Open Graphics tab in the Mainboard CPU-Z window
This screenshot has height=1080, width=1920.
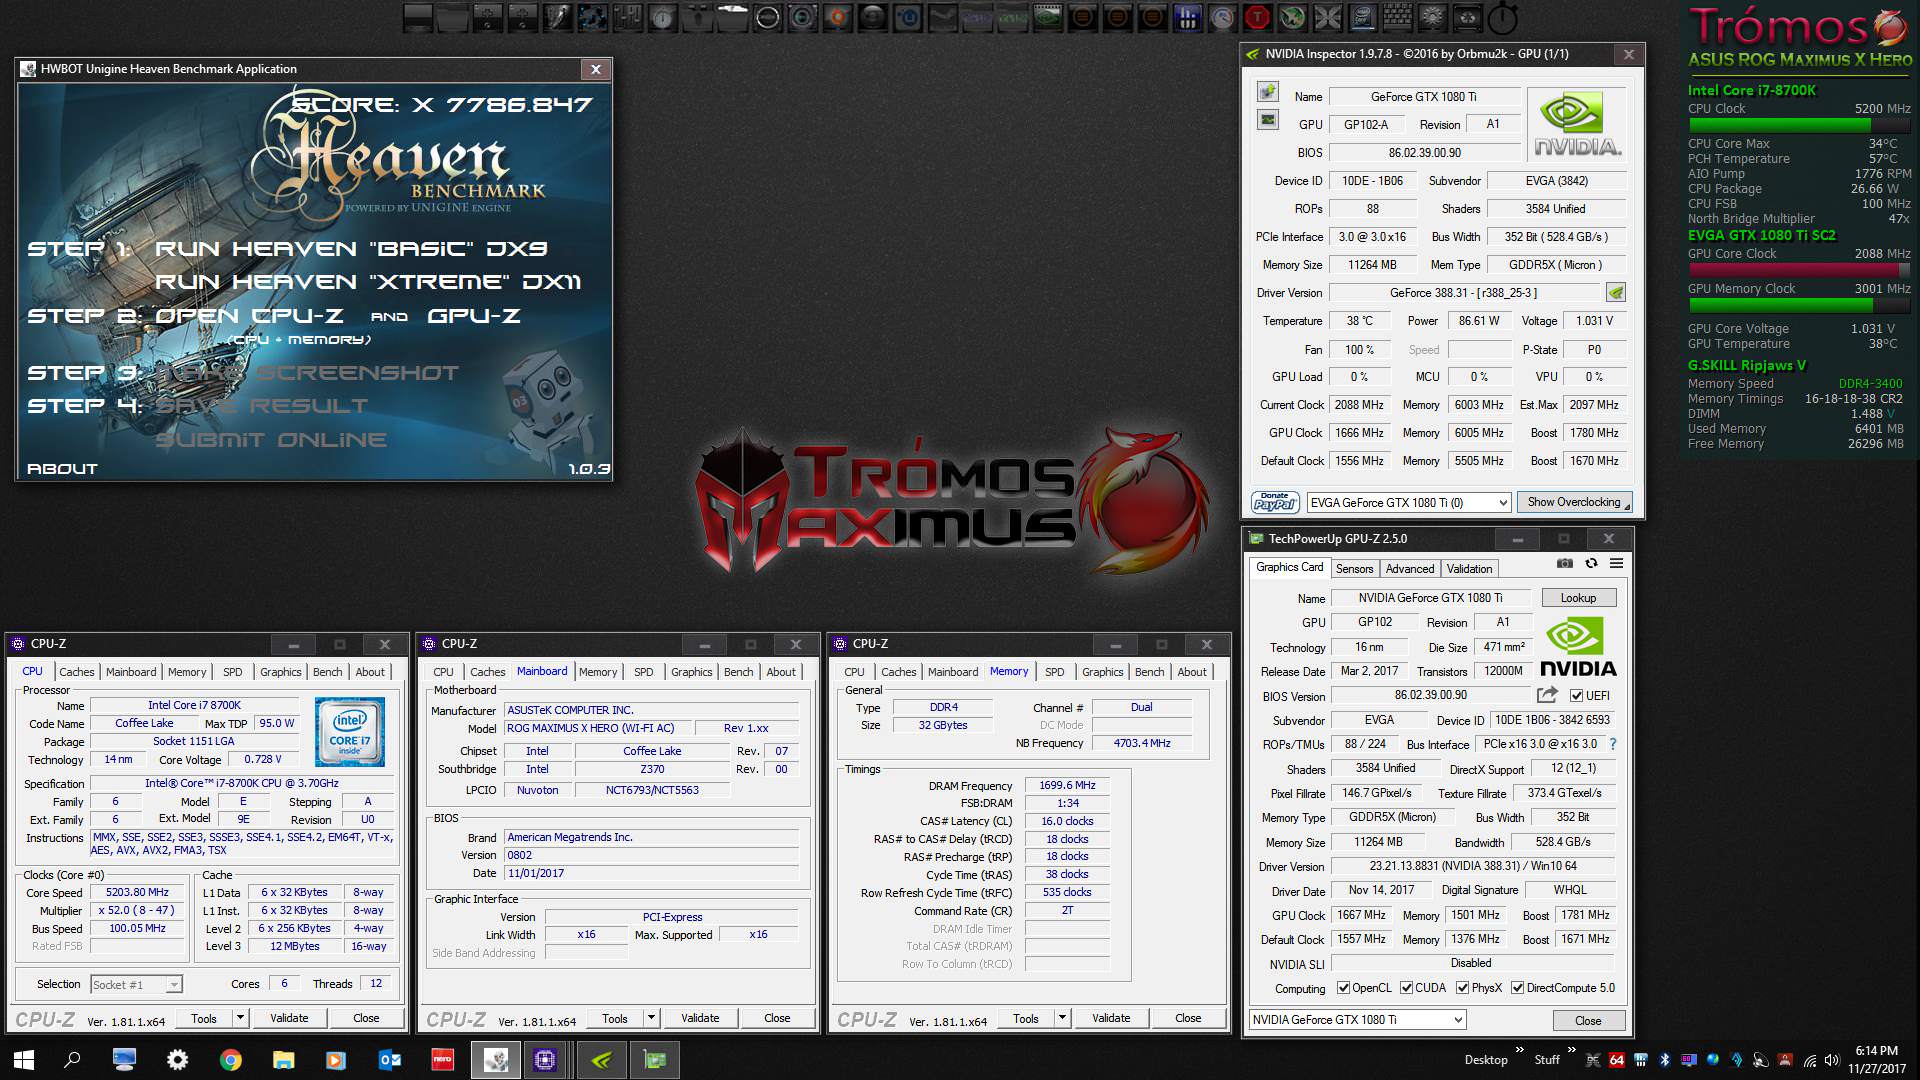pos(691,672)
